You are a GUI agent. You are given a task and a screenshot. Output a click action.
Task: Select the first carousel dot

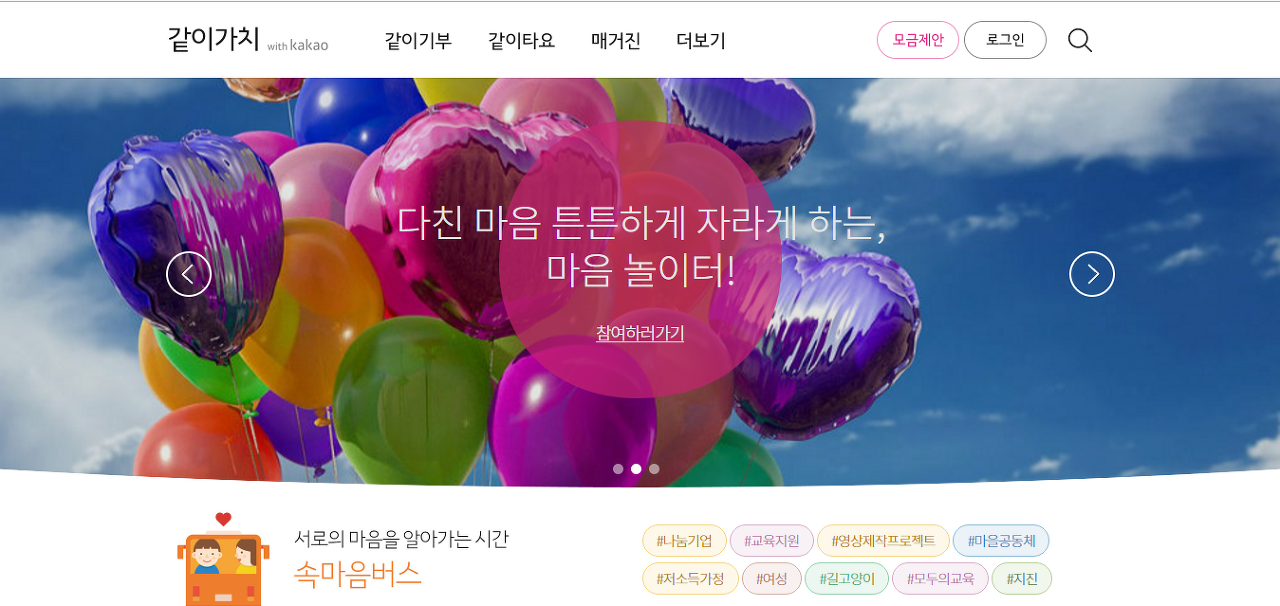pyautogui.click(x=618, y=469)
